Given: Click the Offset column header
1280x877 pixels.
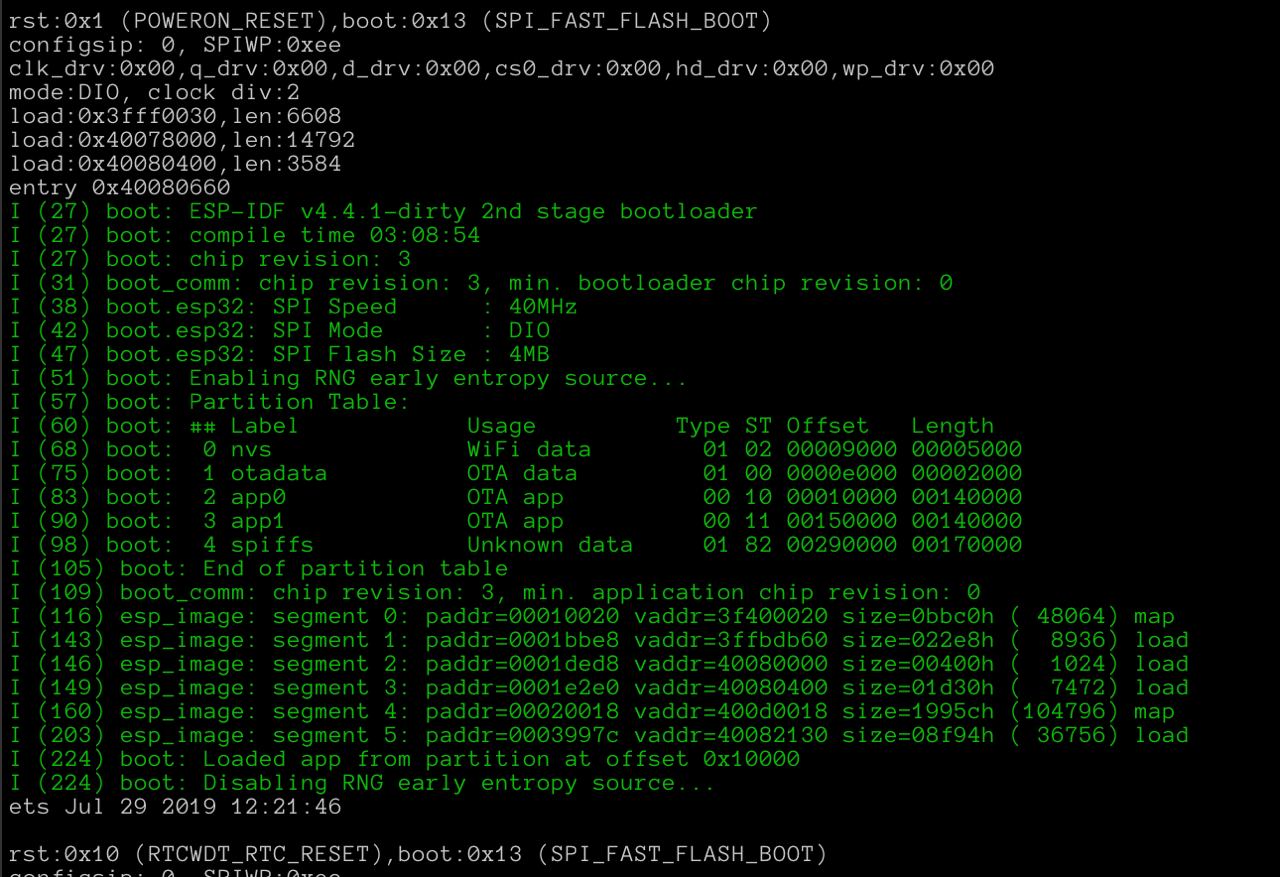Looking at the screenshot, I should click(828, 426).
